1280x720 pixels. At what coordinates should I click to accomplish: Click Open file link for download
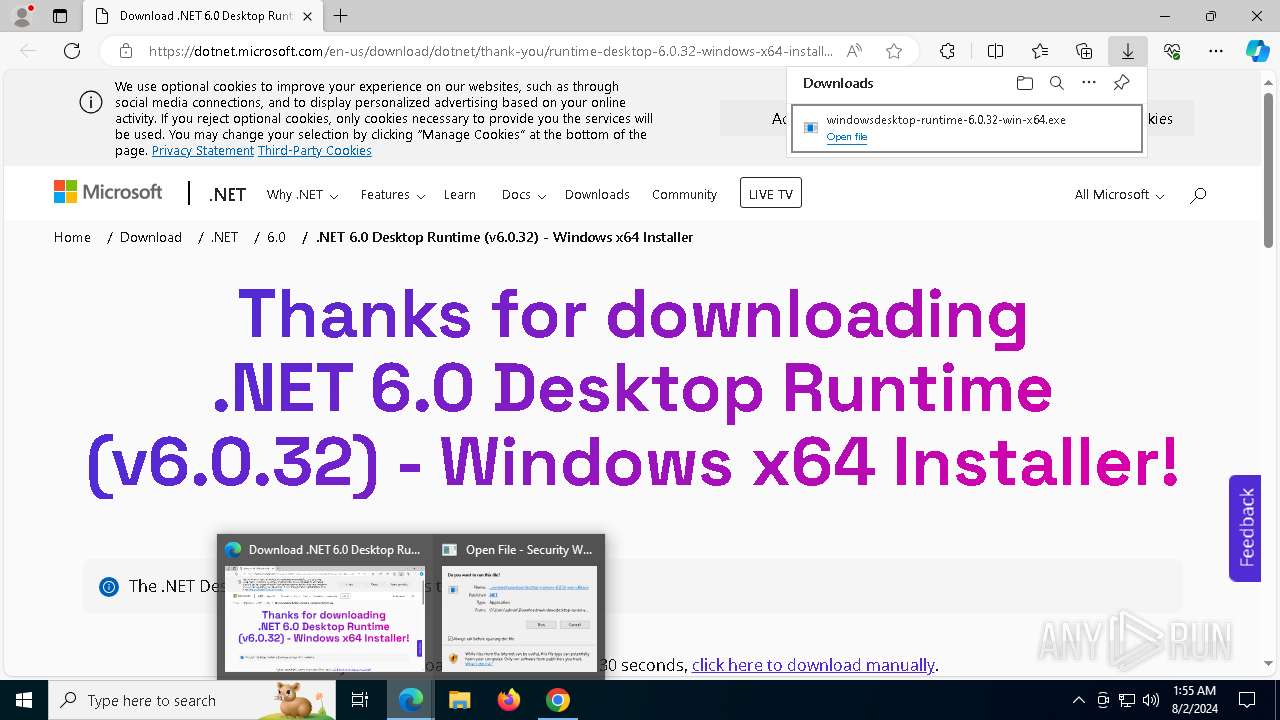coord(847,137)
